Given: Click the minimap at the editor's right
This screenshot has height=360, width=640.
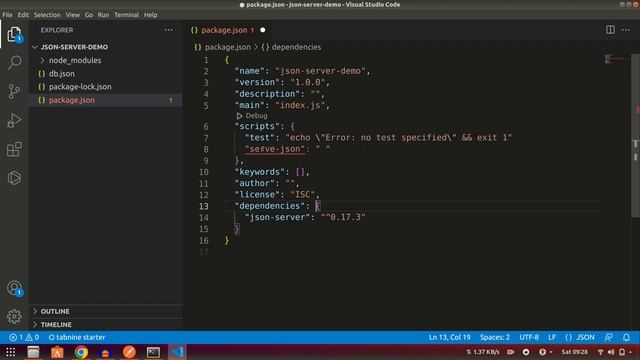Looking at the screenshot, I should (616, 60).
